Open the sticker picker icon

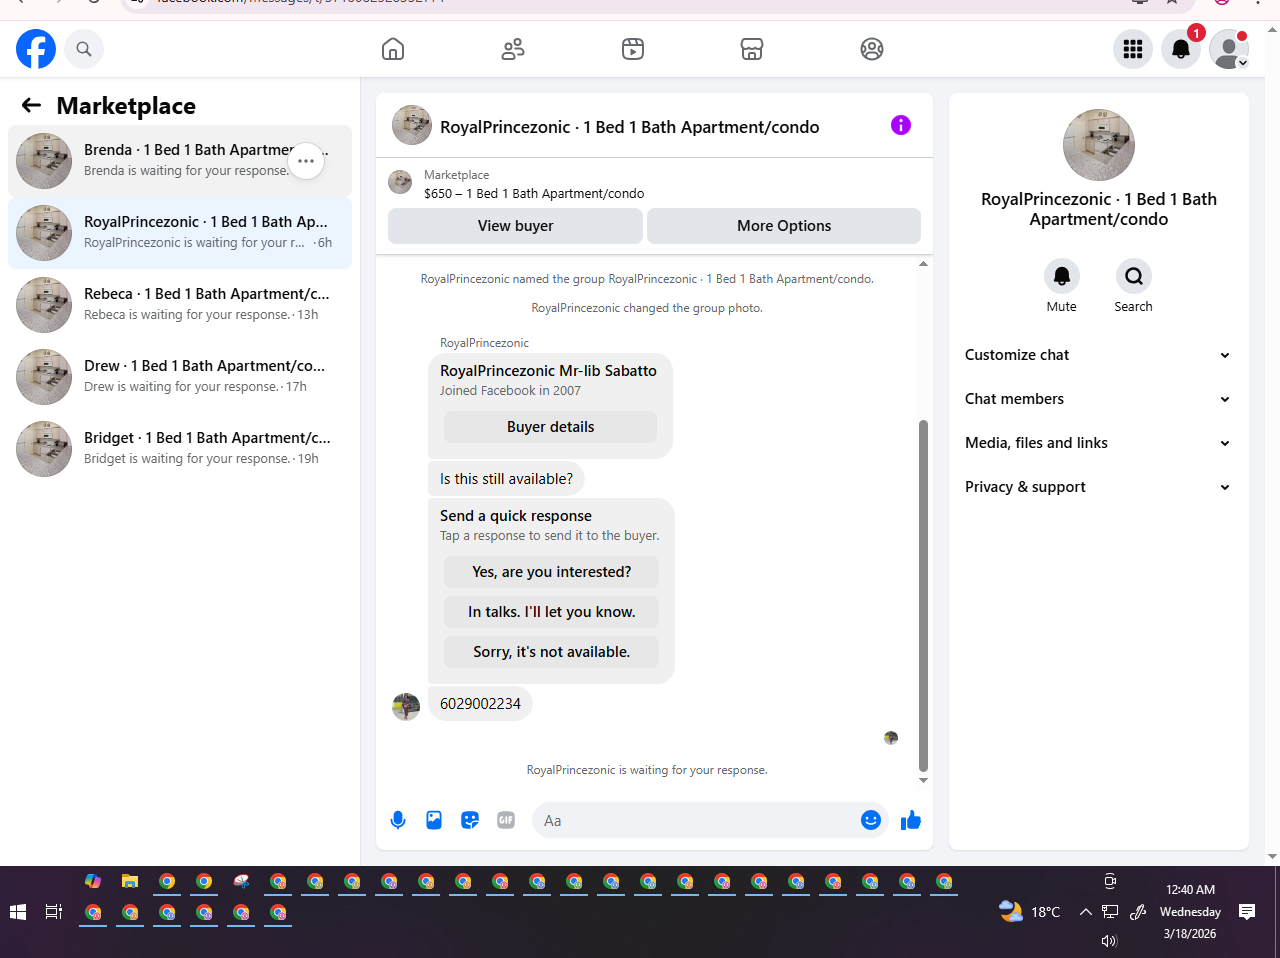[470, 821]
